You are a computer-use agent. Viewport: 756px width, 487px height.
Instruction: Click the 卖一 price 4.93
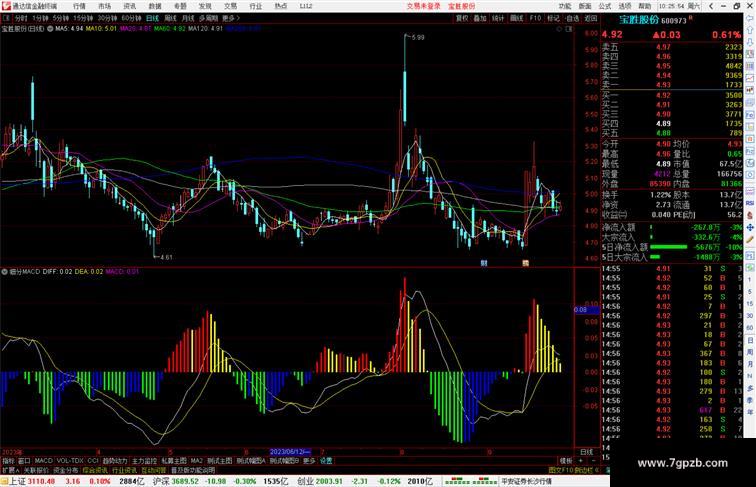point(663,85)
